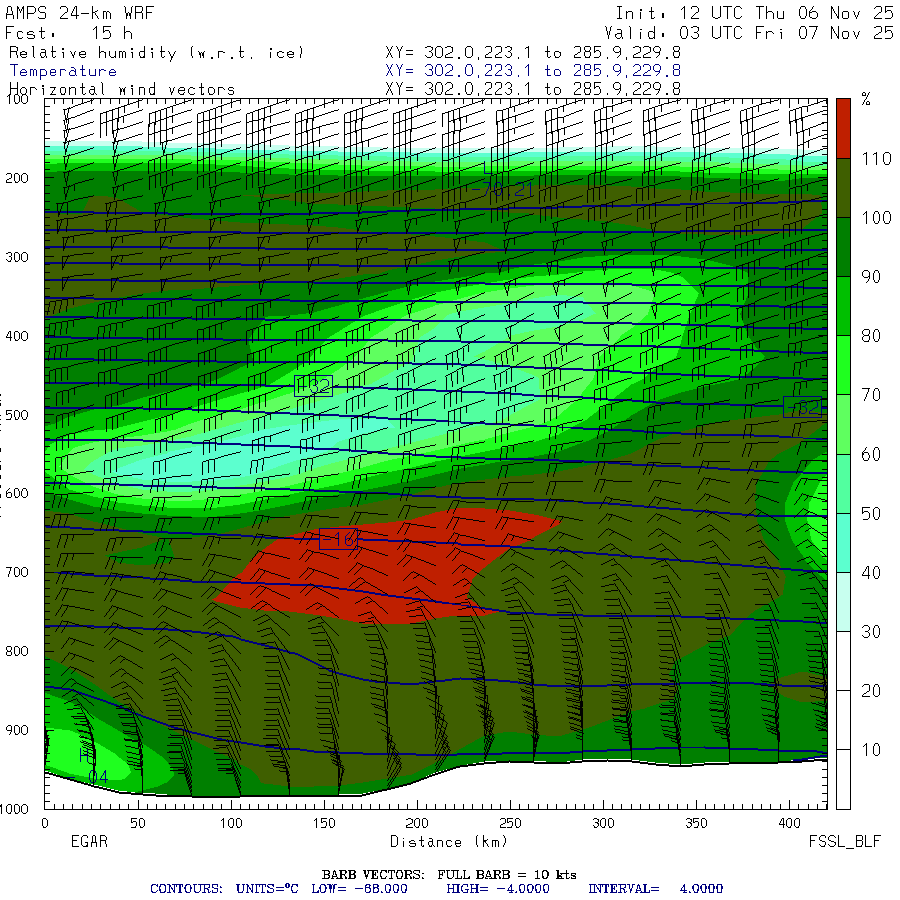Viewport: 900px width, 900px height.
Task: Click the white colorbar block between 10 and 20
Action: [843, 720]
